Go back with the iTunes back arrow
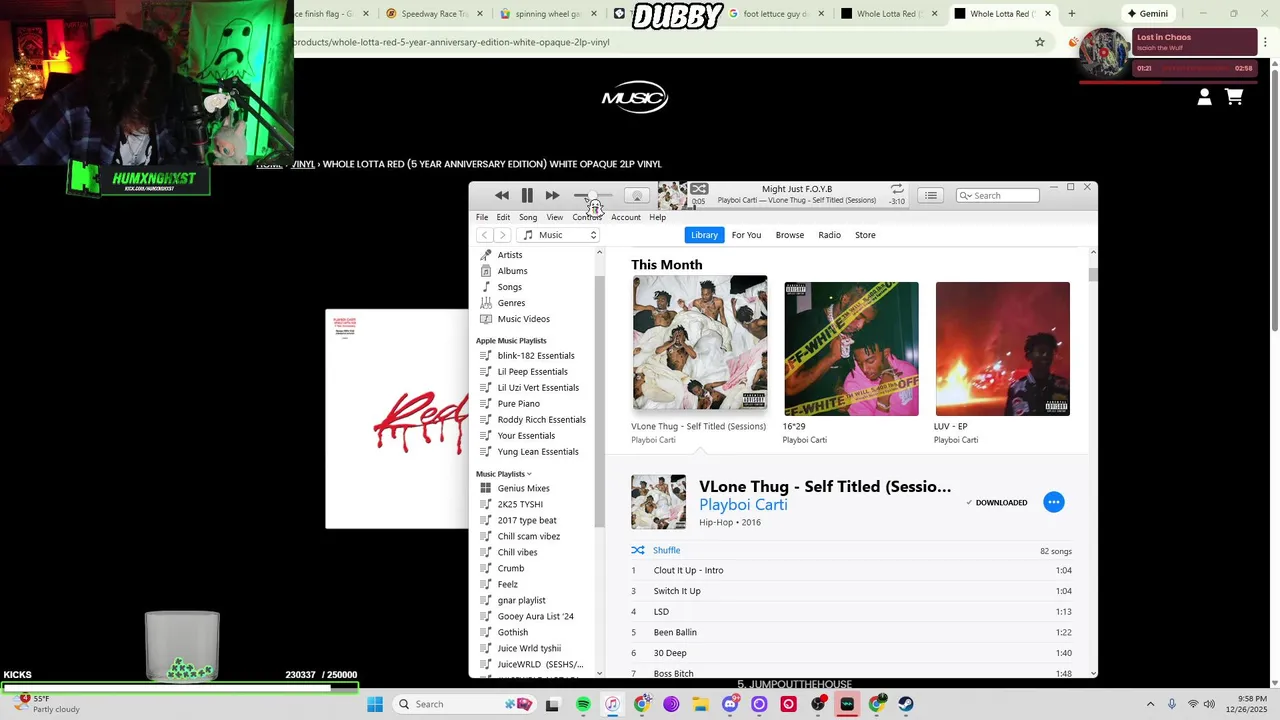 (x=484, y=235)
